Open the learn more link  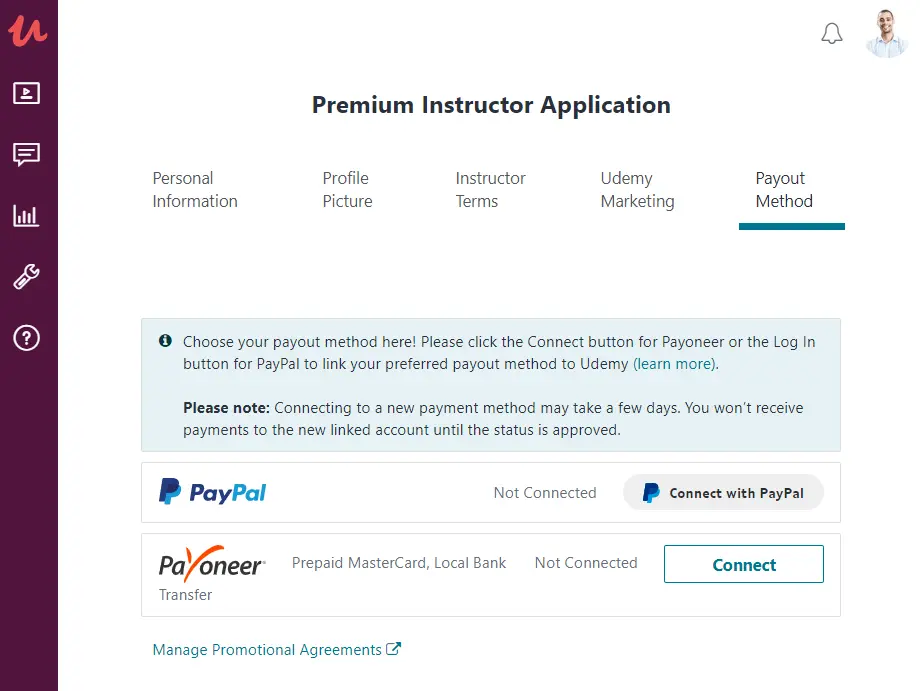675,364
